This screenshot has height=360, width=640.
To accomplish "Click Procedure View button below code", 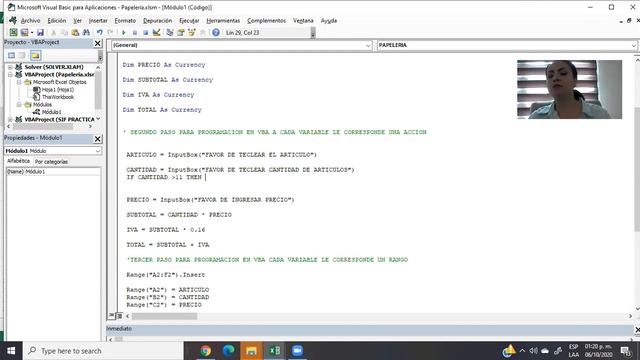I will [x=111, y=316].
